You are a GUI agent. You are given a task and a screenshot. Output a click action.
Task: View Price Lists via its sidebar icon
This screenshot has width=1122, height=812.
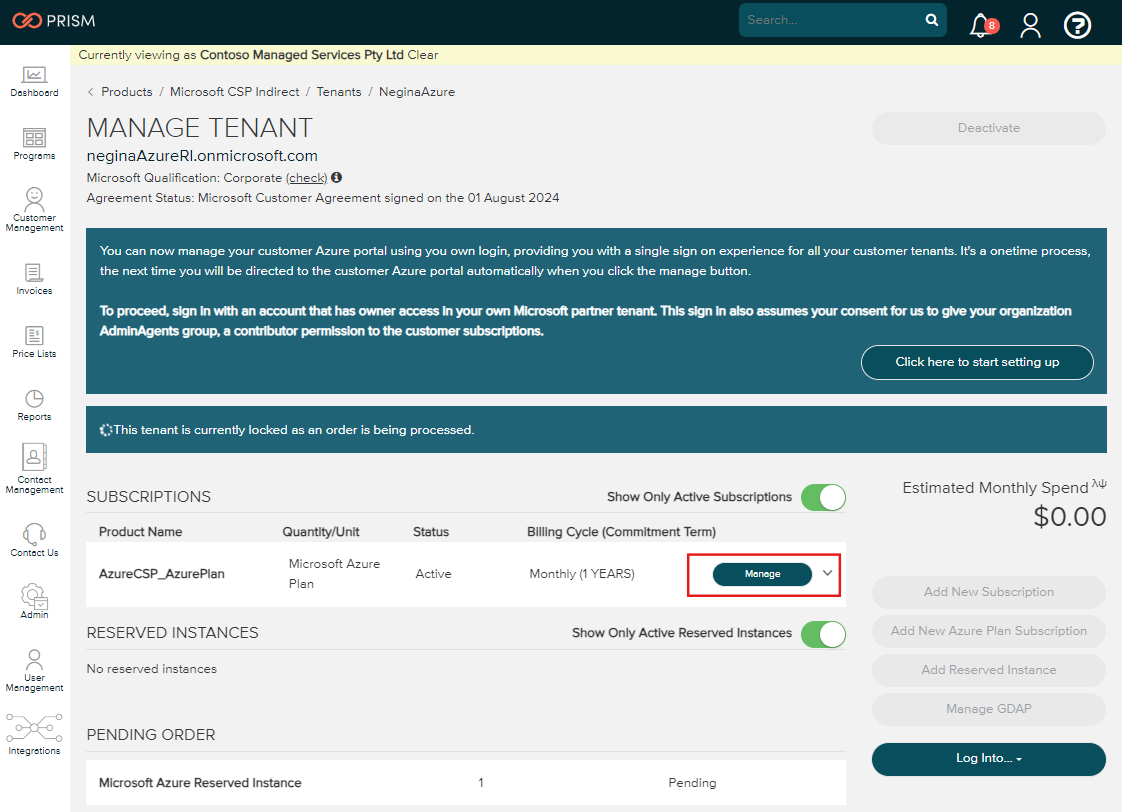click(x=34, y=339)
